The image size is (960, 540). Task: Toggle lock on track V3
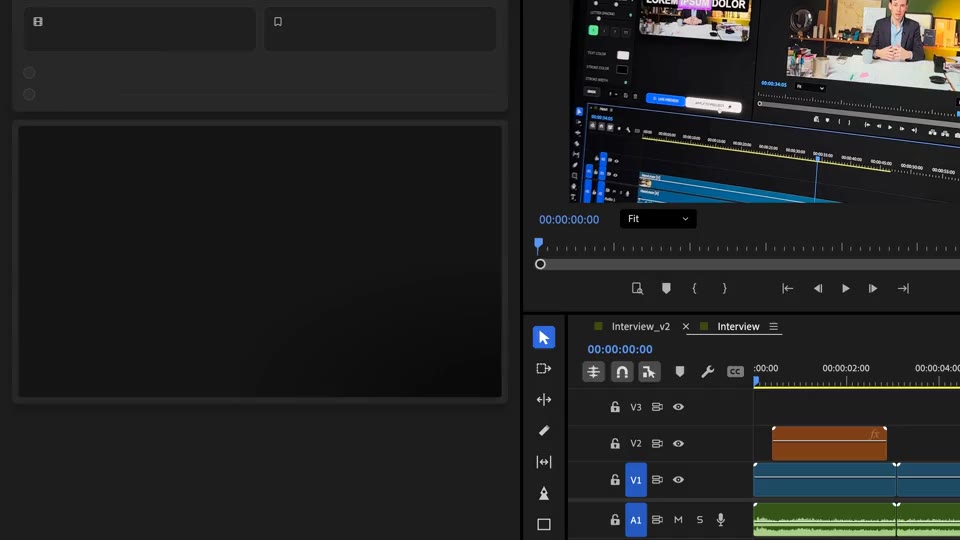[x=615, y=407]
